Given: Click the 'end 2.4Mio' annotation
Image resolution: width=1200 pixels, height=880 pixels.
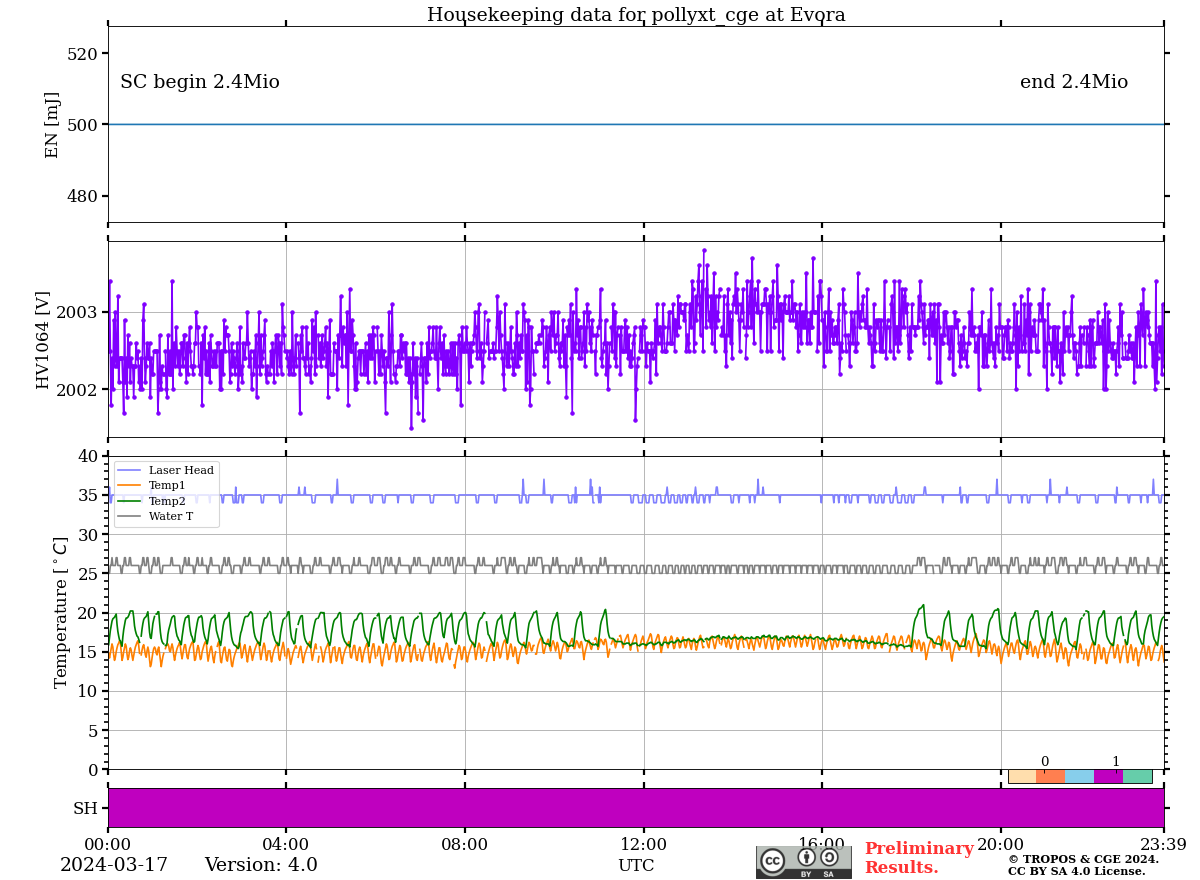Looking at the screenshot, I should pos(1074,82).
